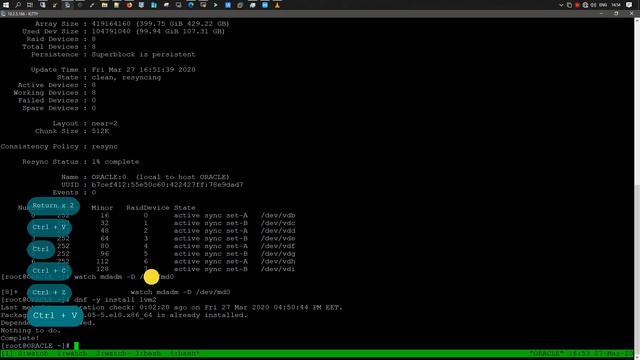
Task: Click the /dev/vde device entry
Action: [x=278, y=238]
